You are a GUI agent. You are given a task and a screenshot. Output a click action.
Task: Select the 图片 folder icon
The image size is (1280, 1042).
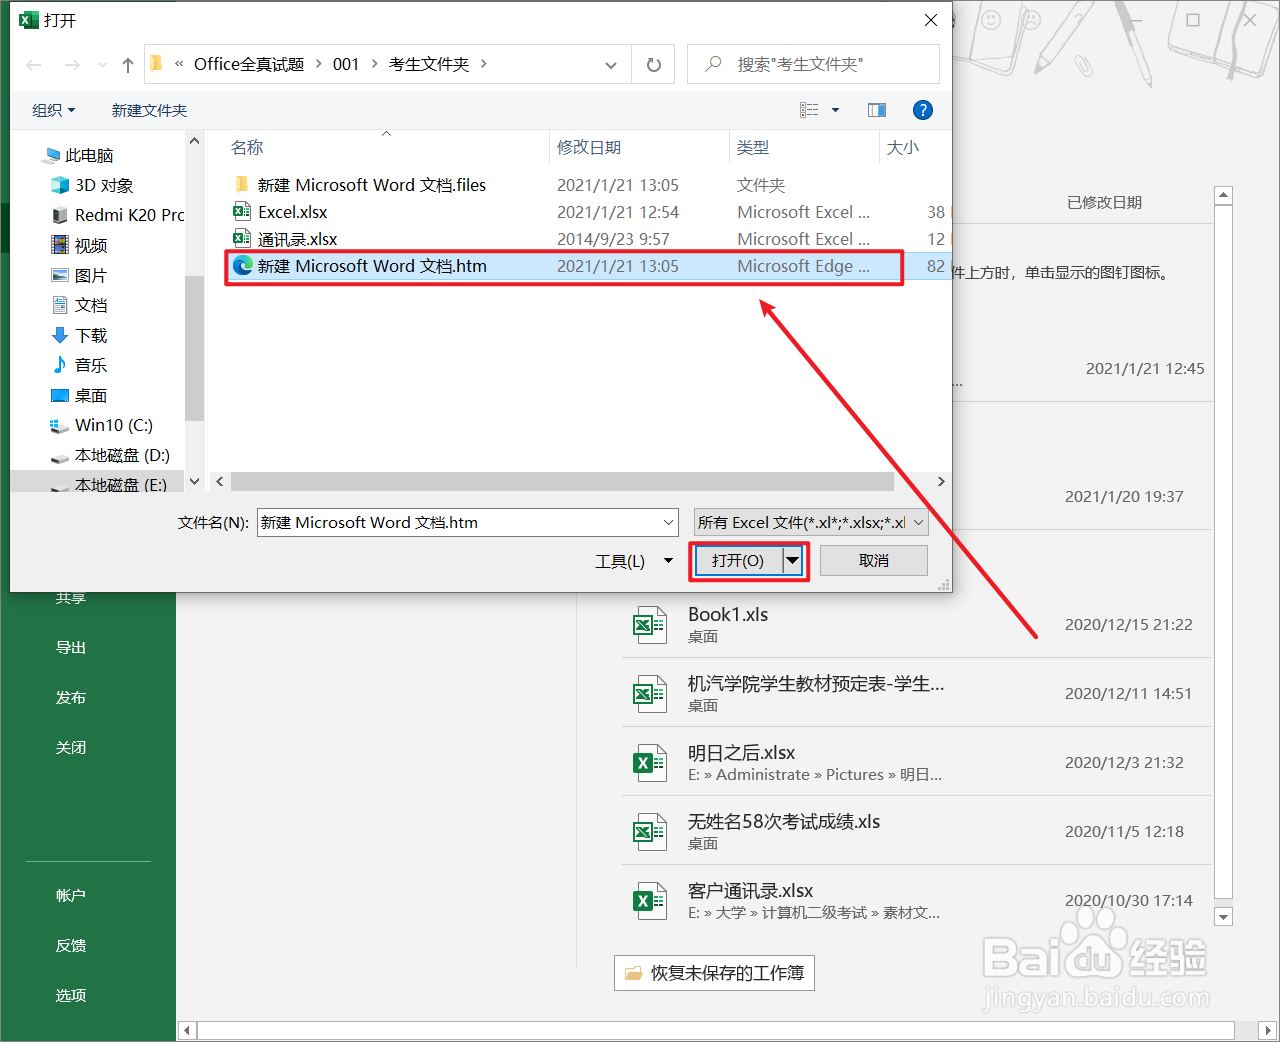point(60,275)
